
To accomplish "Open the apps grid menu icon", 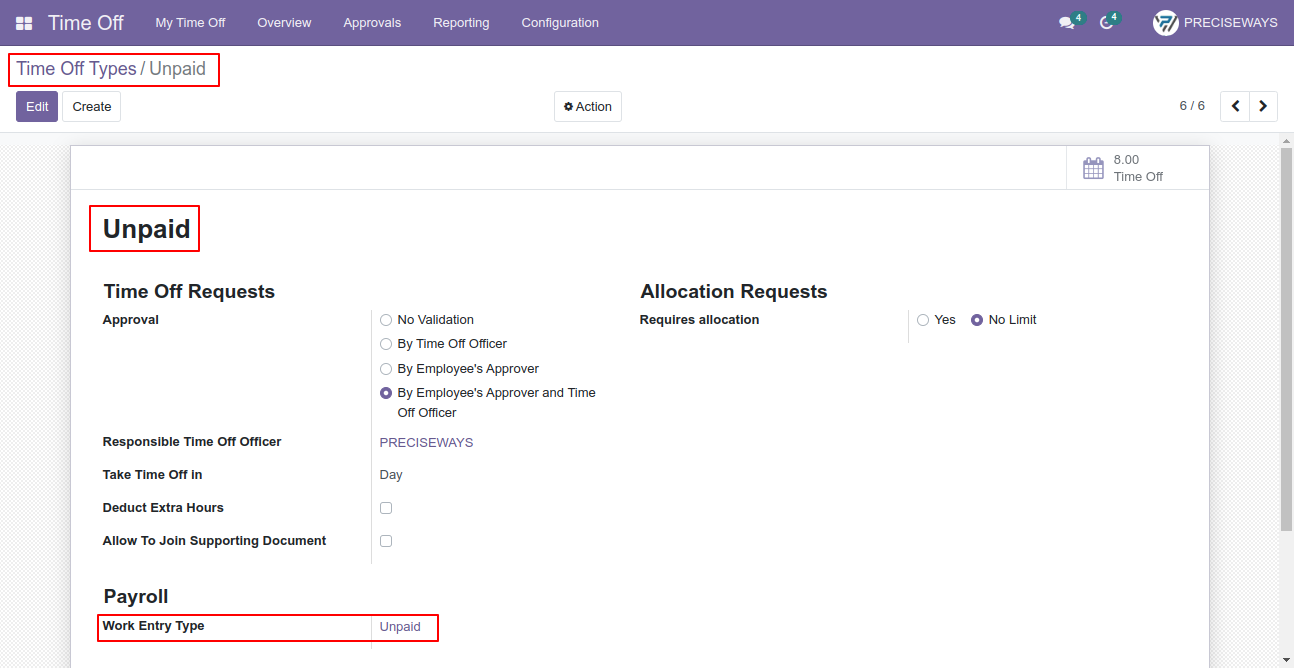I will (x=24, y=23).
